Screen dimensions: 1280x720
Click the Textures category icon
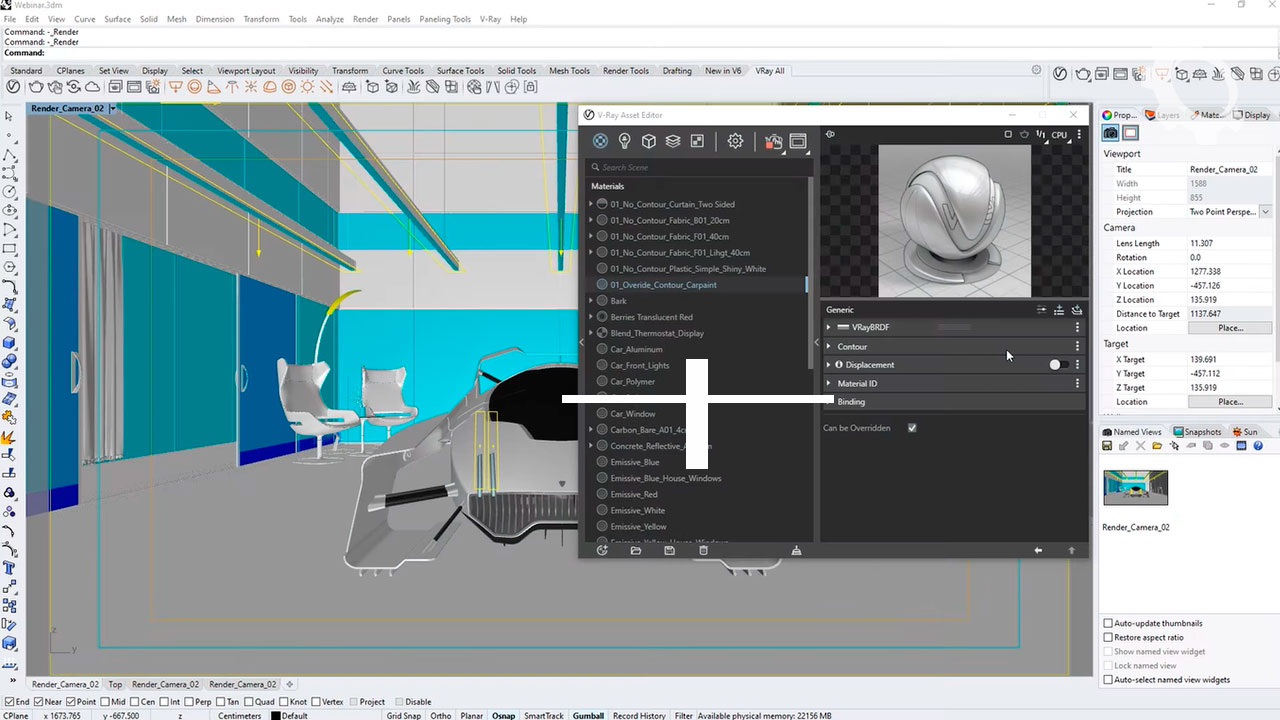point(697,141)
